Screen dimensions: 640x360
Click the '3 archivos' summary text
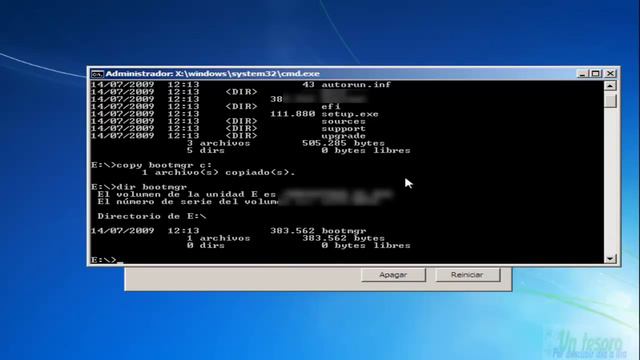click(218, 143)
